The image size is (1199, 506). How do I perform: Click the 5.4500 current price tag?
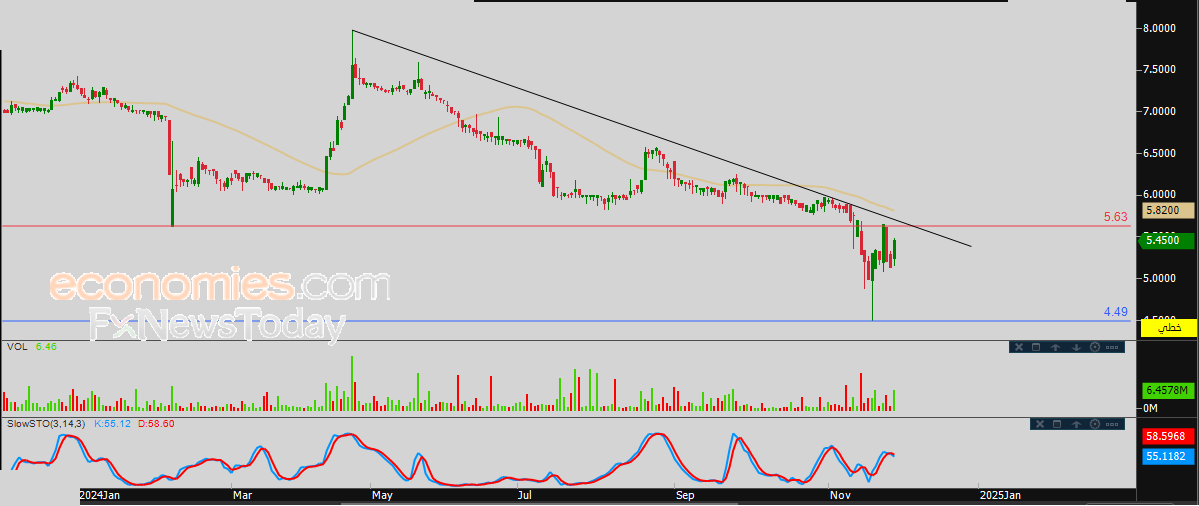point(1168,241)
